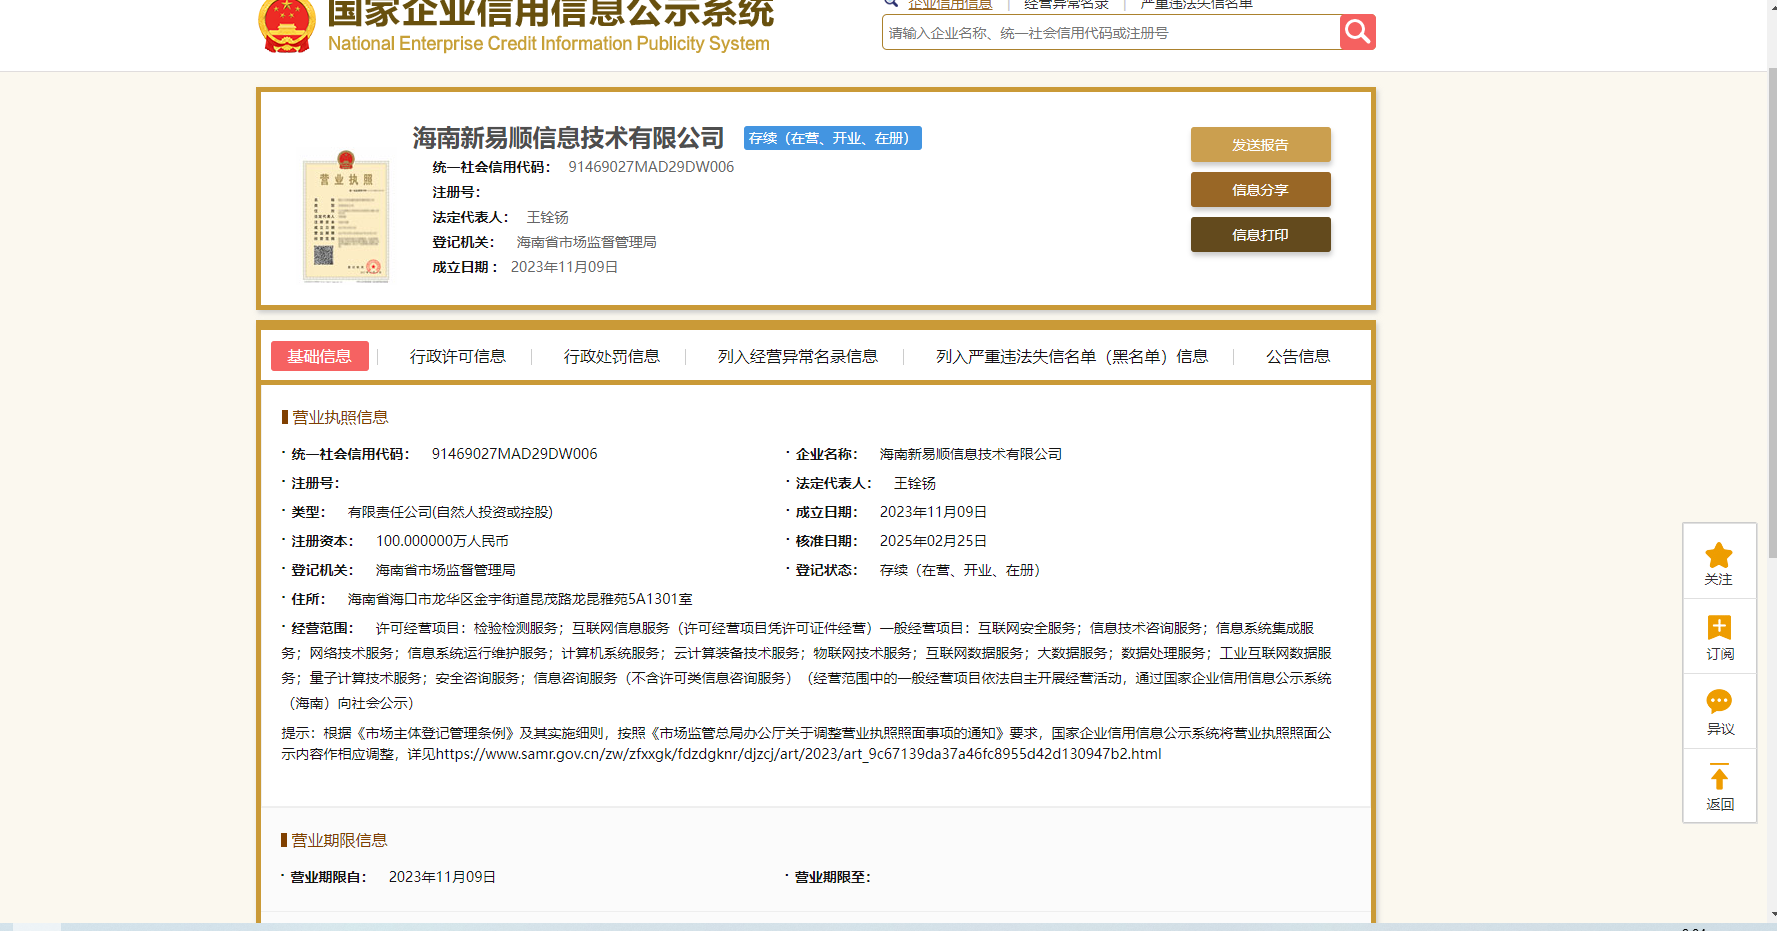Open the 列入严重违法失信名单（黑名单）信息 tab
The image size is (1777, 931).
pyautogui.click(x=1072, y=357)
